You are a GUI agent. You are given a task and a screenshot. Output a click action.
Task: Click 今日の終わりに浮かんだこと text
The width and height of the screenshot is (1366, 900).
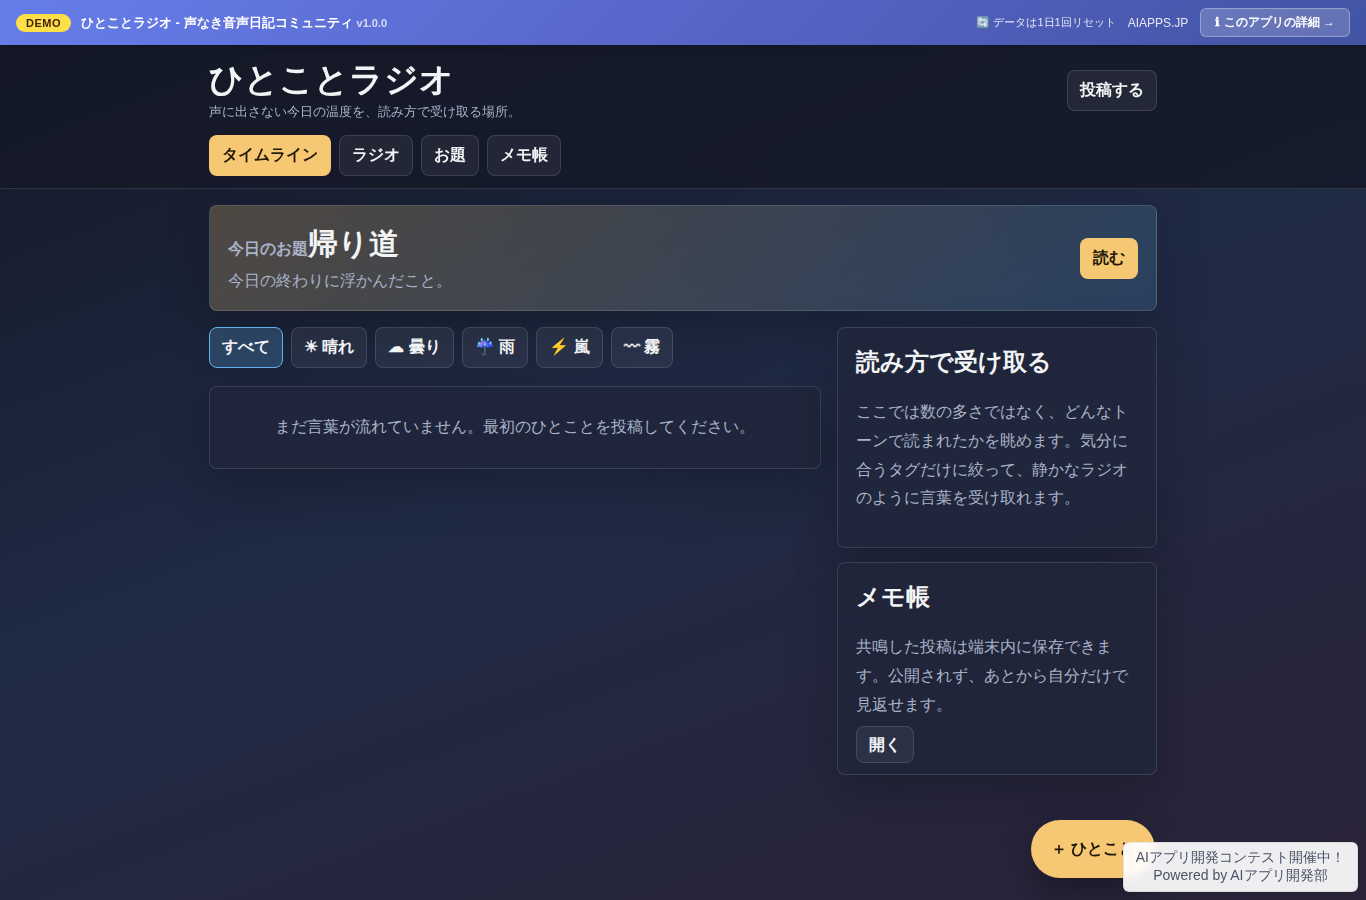339,281
